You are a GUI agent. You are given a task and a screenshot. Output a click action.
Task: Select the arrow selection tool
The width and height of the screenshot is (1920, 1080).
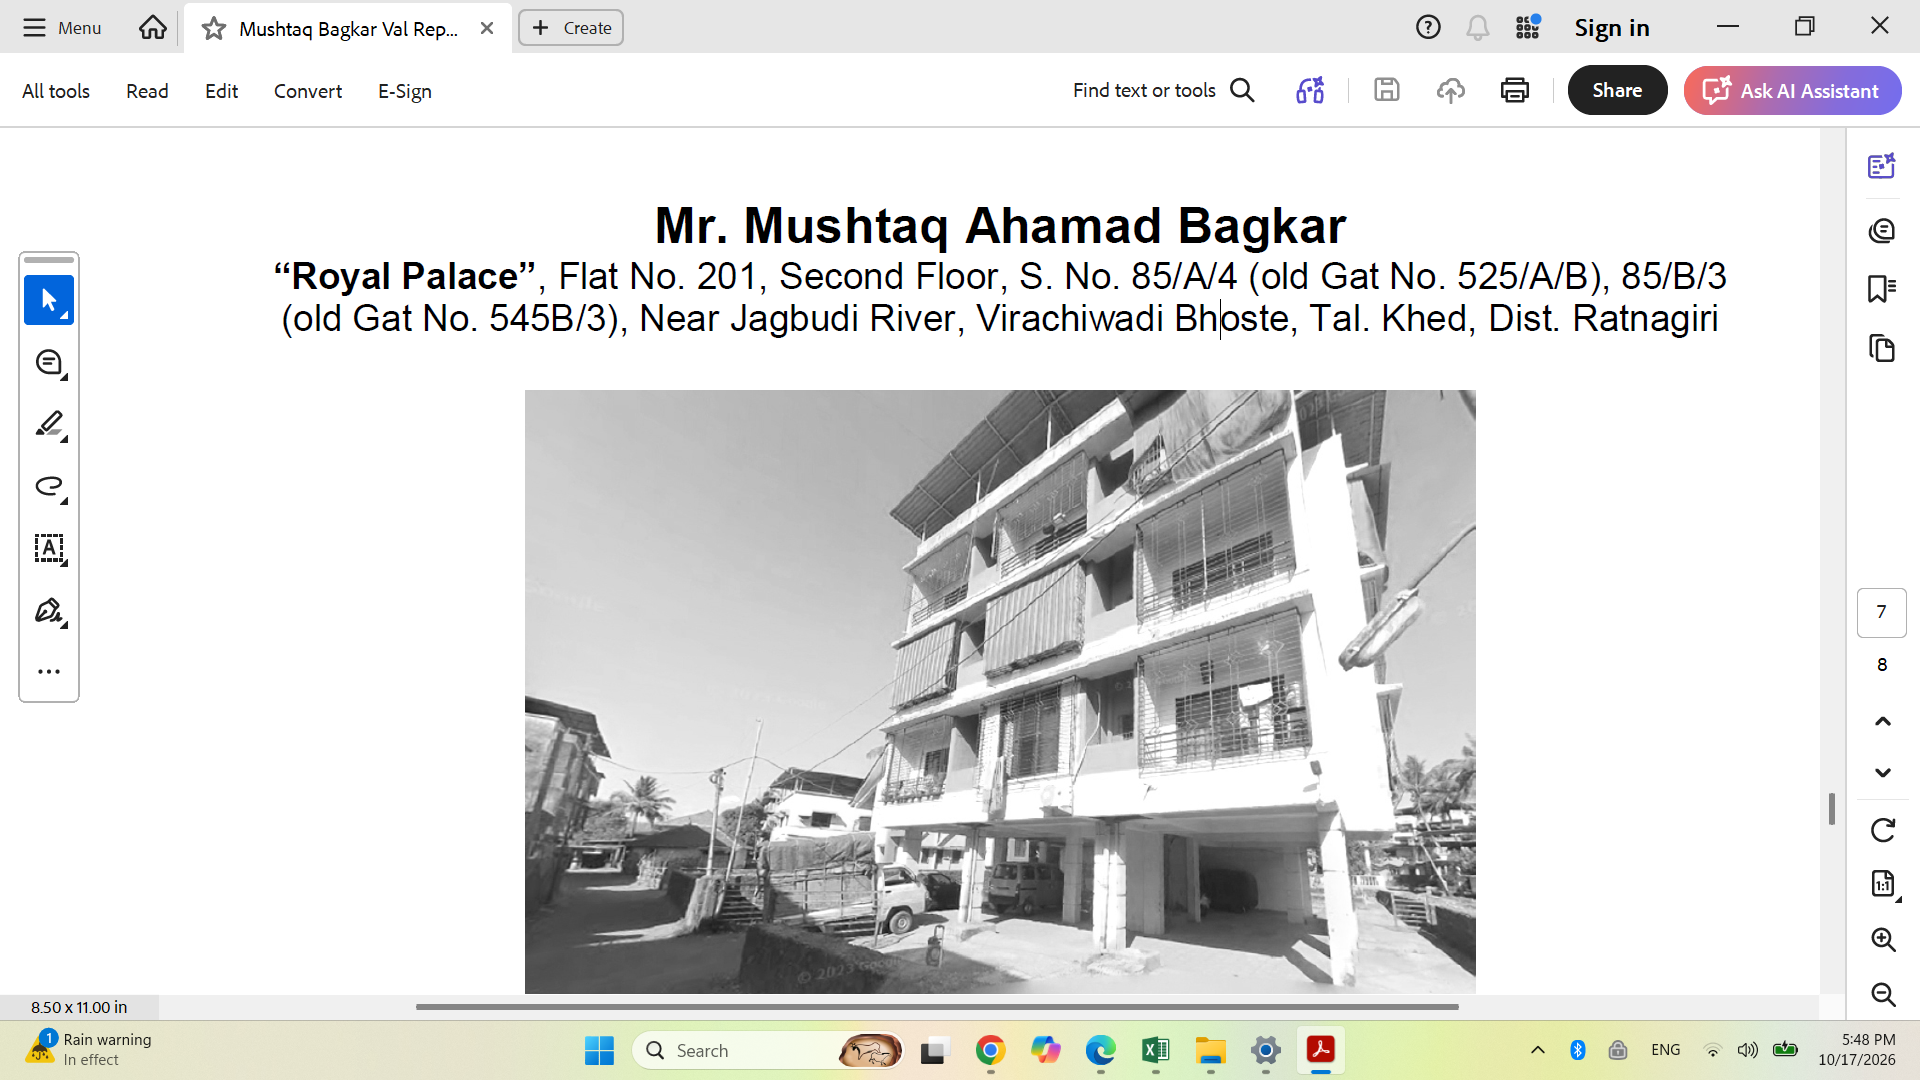49,300
